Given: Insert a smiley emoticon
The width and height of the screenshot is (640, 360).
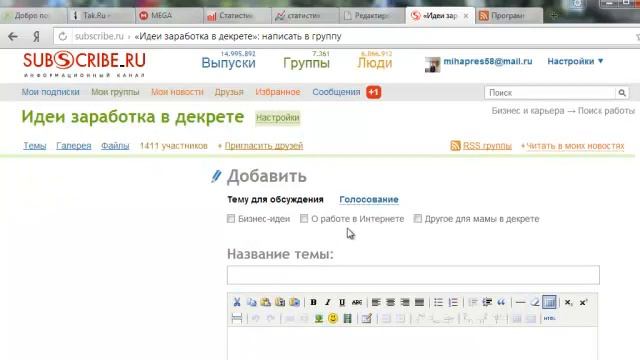Looking at the screenshot, I should (333, 318).
